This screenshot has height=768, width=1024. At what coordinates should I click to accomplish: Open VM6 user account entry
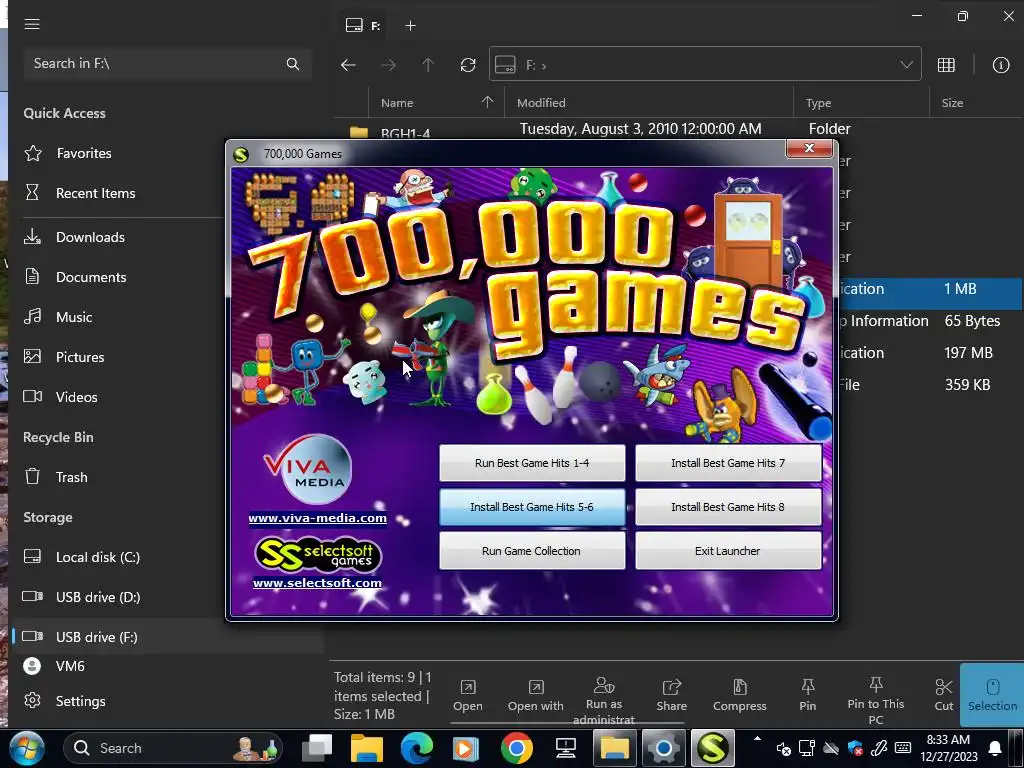(70, 666)
